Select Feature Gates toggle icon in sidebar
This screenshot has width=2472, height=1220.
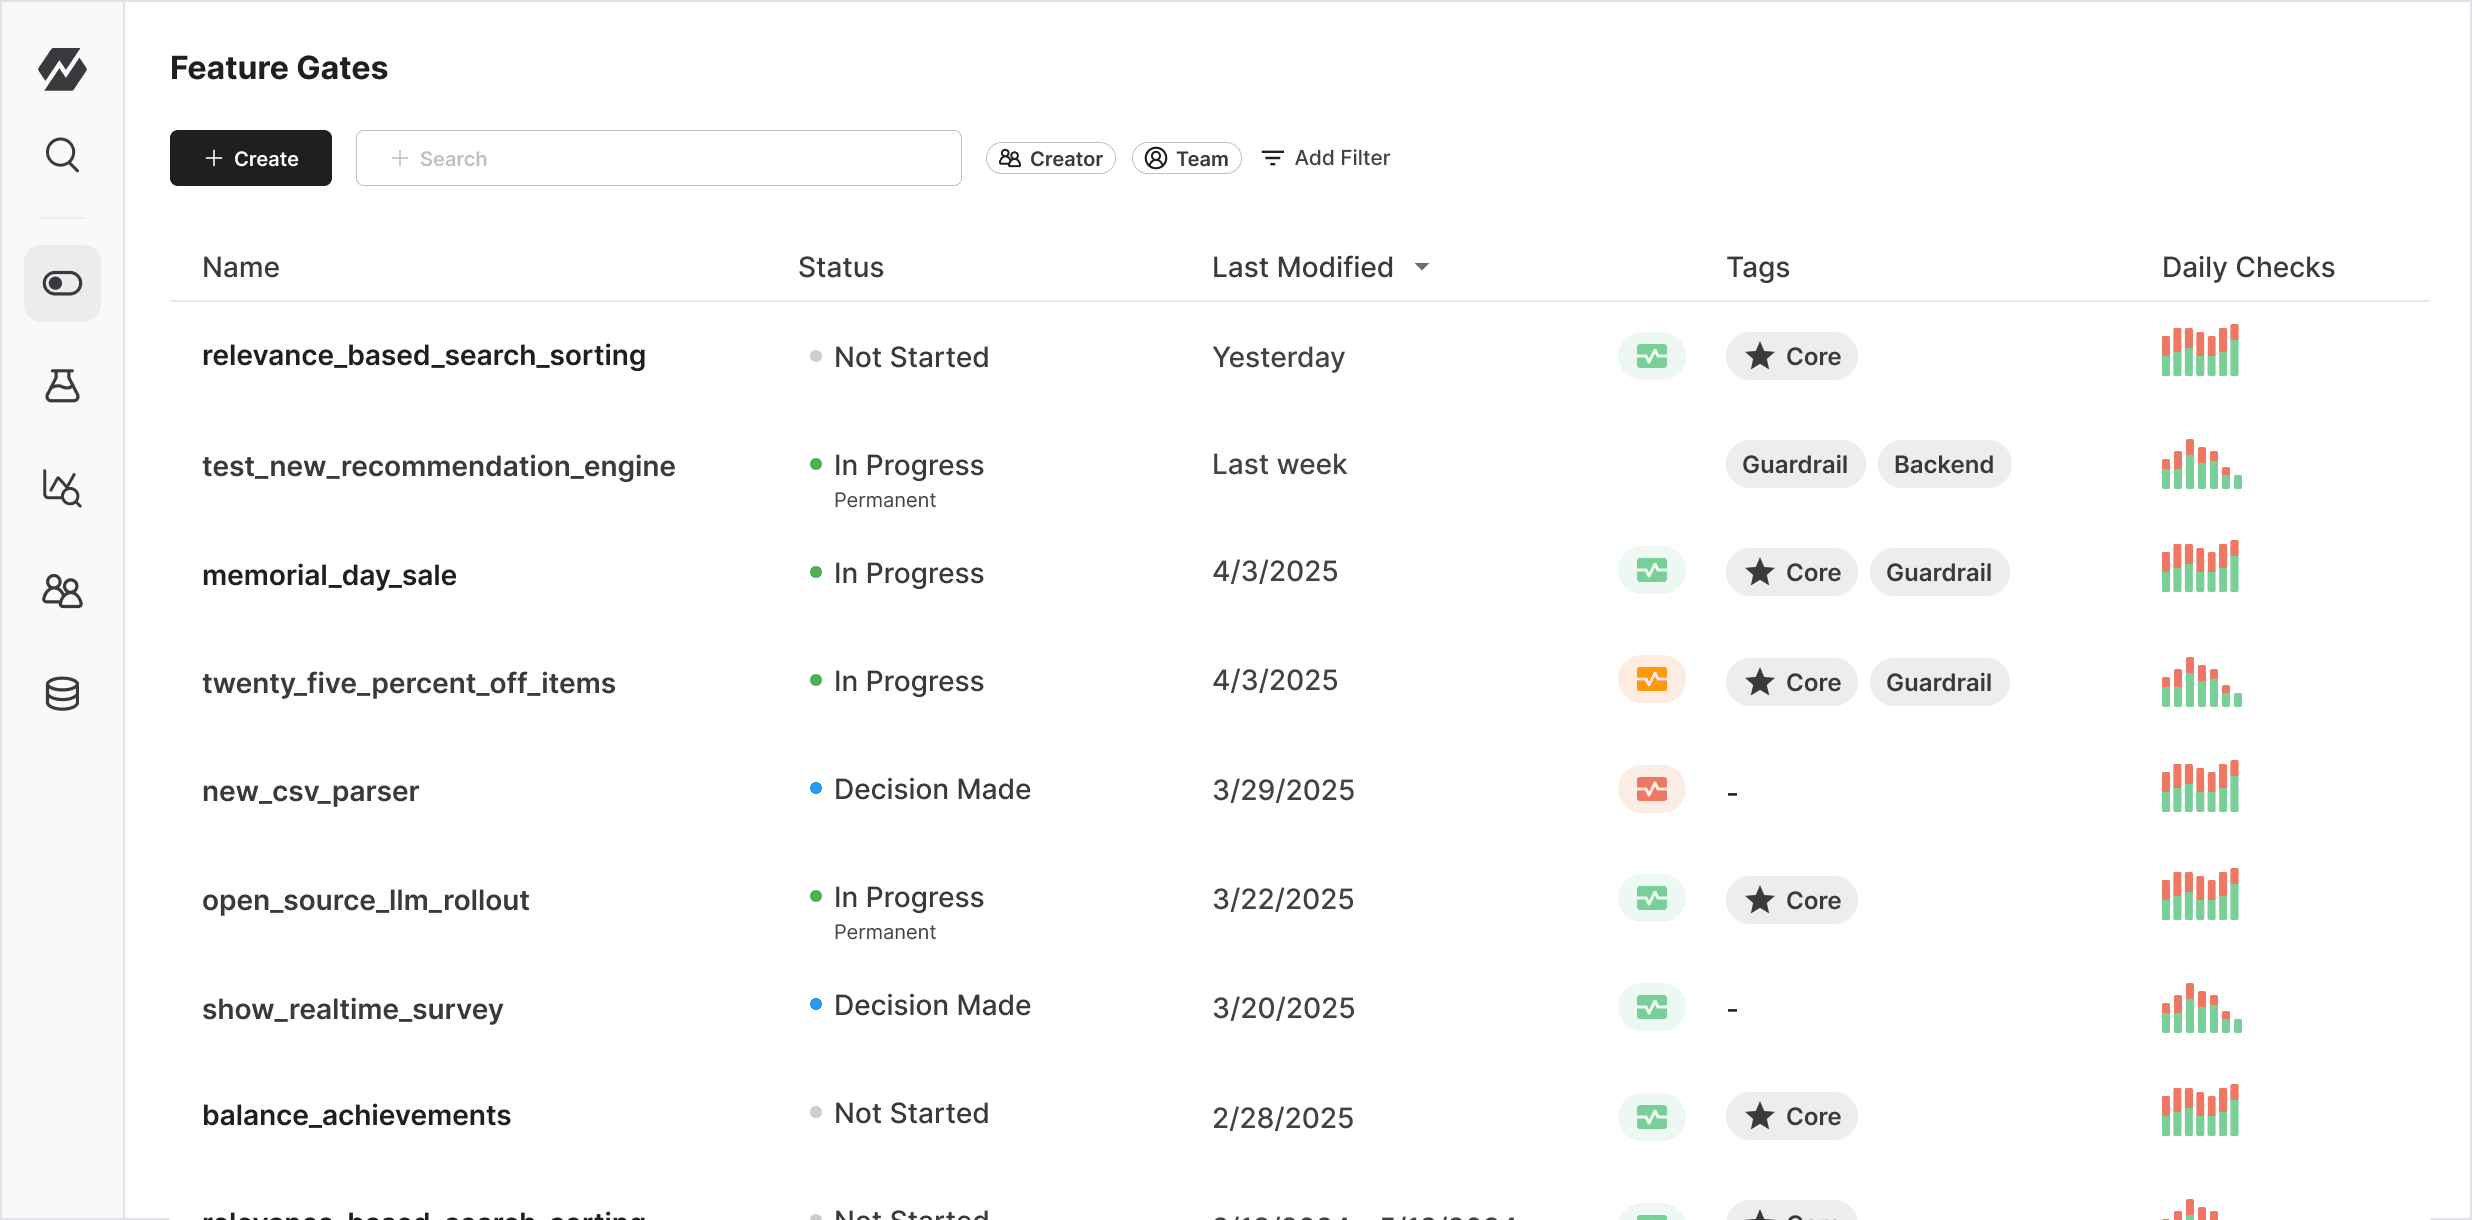(62, 284)
